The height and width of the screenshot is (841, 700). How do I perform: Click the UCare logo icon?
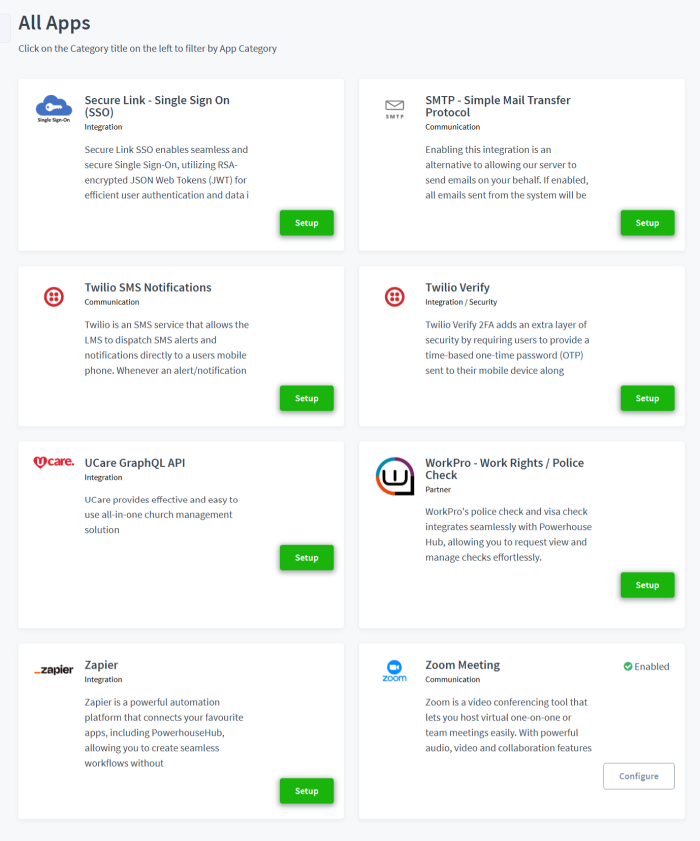coord(54,463)
